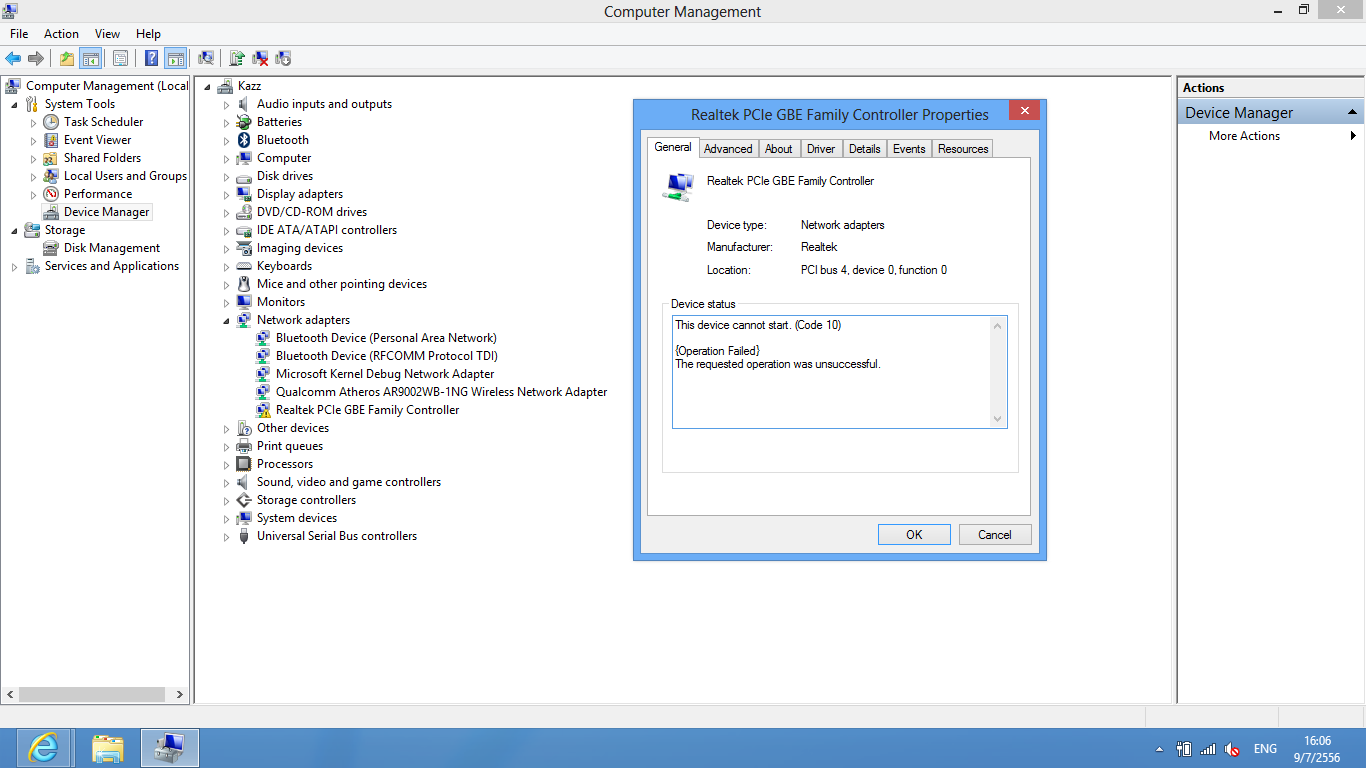Click the Batteries category icon

point(243,122)
